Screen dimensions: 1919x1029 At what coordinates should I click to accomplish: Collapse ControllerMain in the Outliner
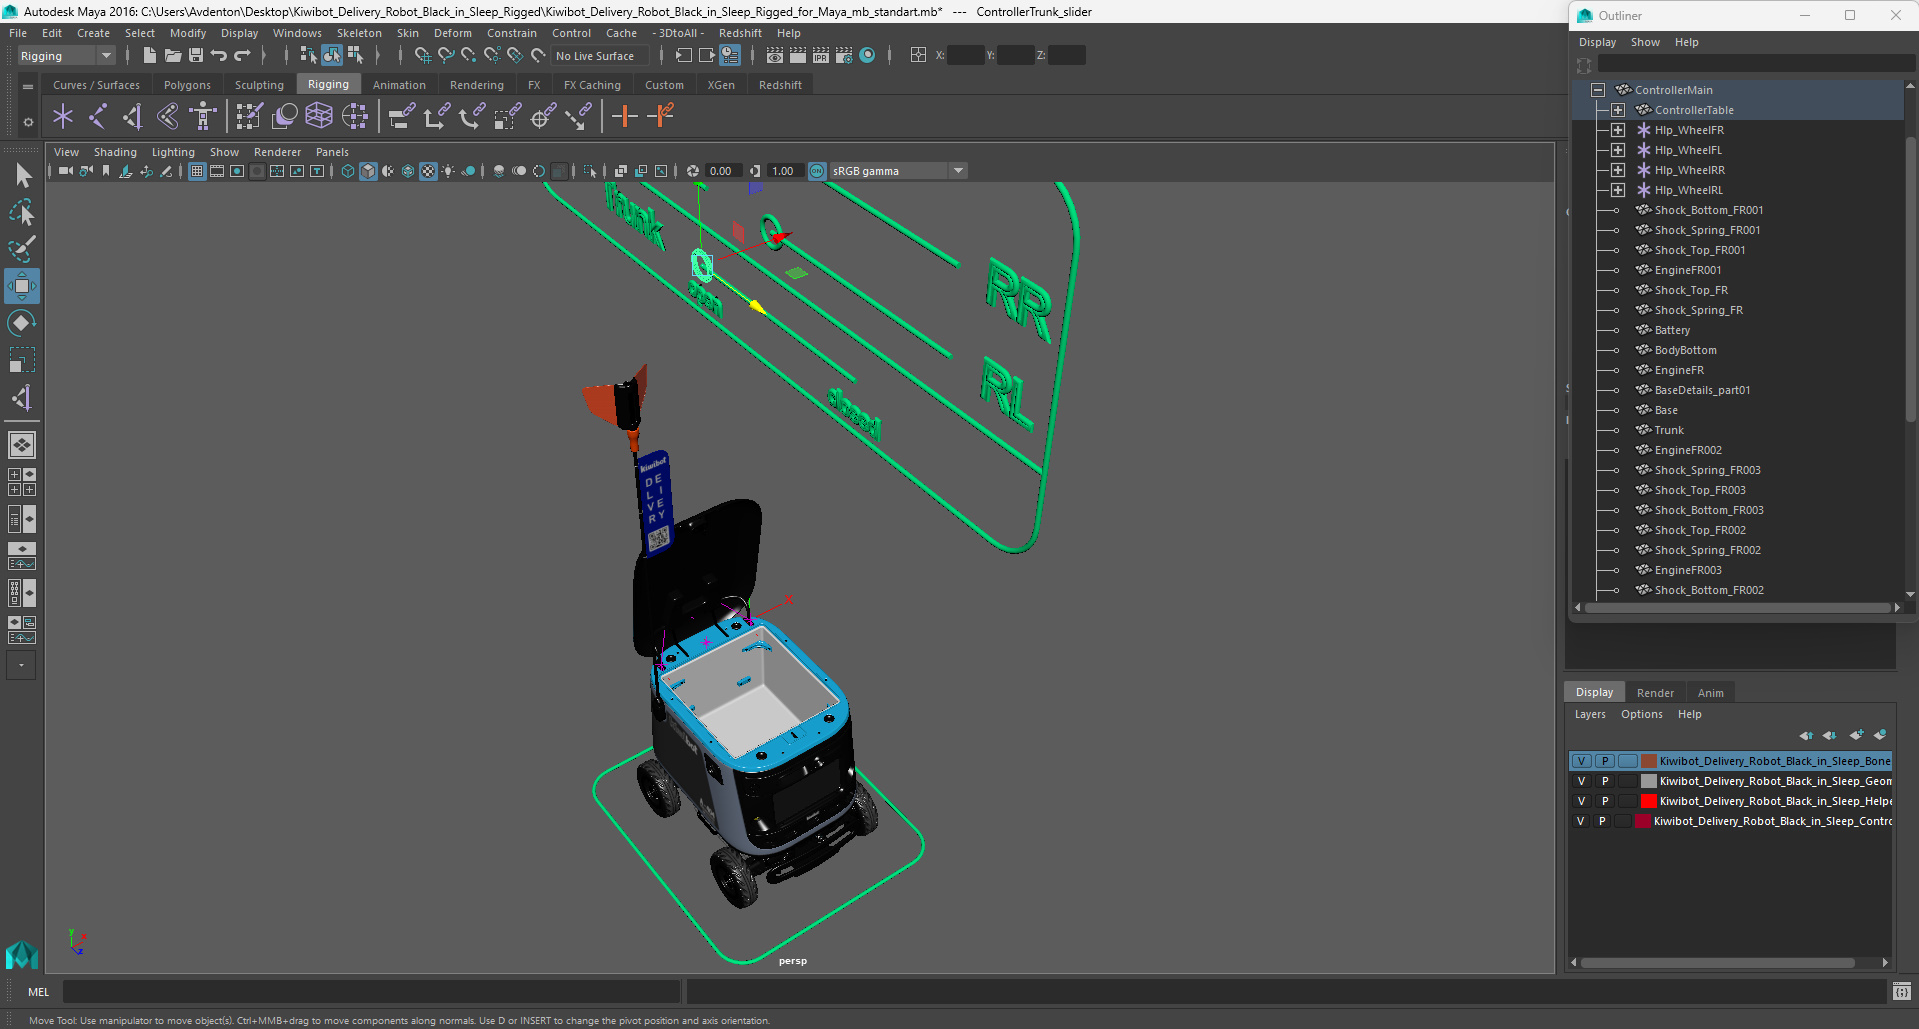pos(1598,90)
